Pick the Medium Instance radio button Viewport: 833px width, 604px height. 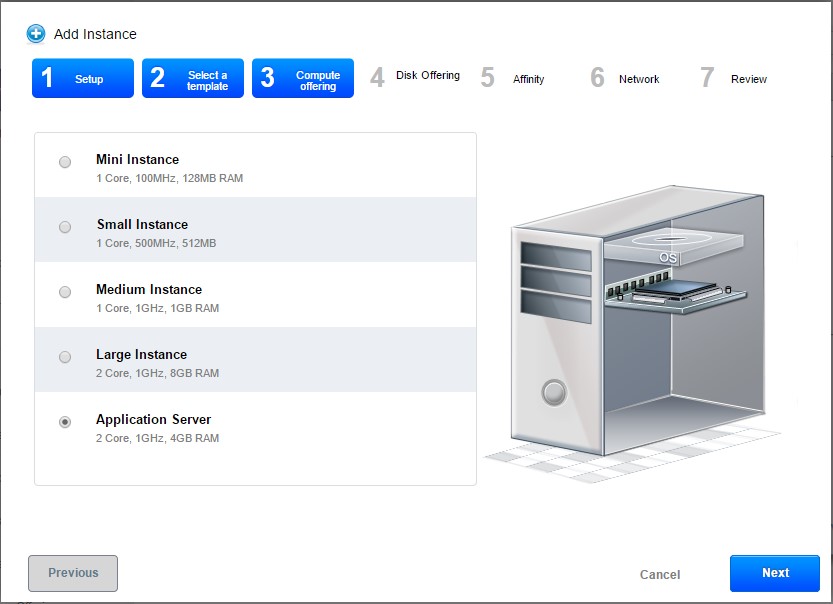point(65,292)
